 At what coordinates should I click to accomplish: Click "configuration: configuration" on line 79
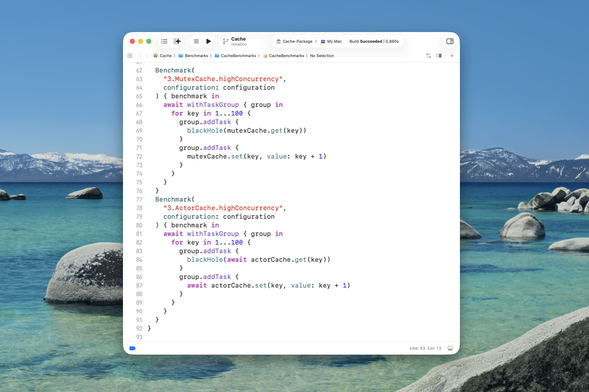tap(219, 217)
